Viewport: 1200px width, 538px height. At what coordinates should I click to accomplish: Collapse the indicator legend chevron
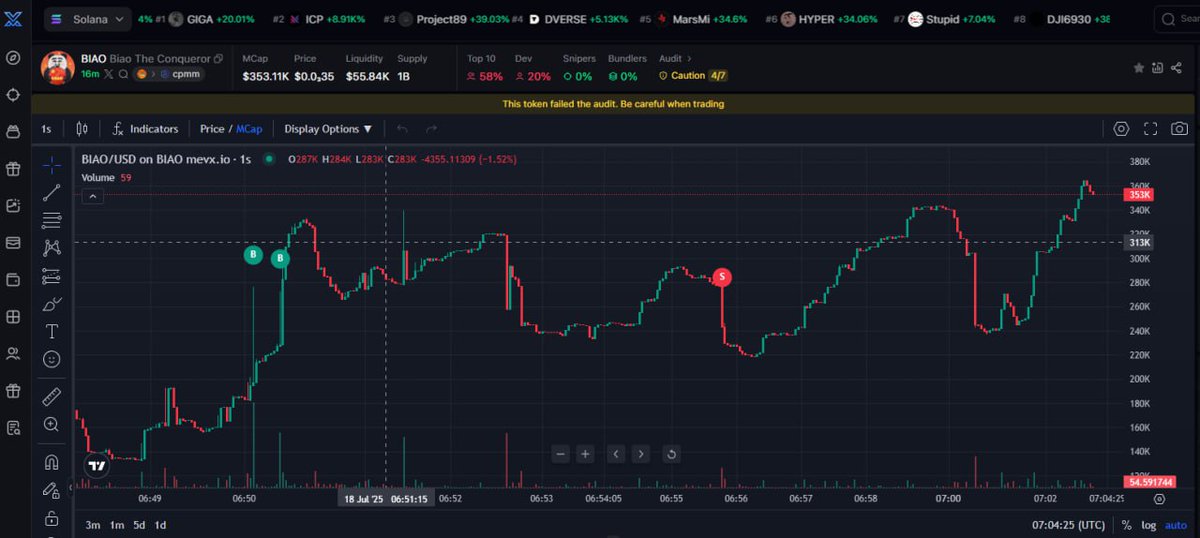pos(92,196)
